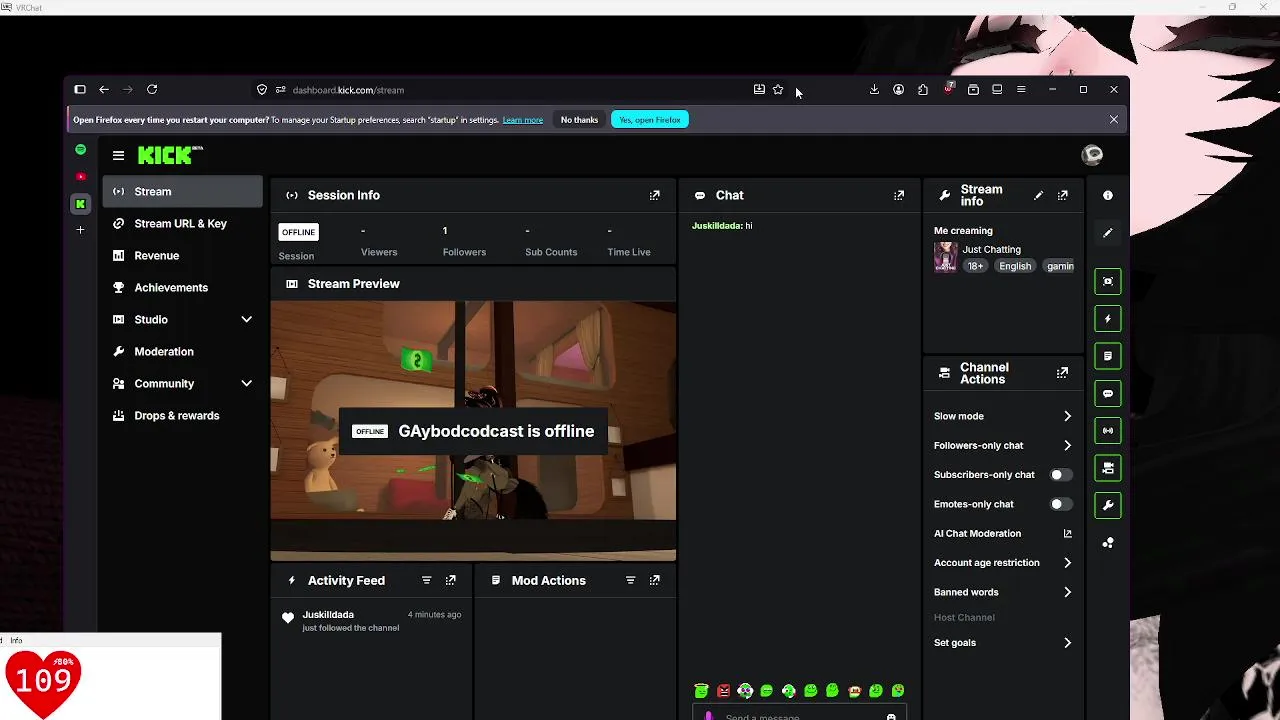This screenshot has width=1280, height=720.
Task: Follow the Learn more link
Action: pos(522,120)
